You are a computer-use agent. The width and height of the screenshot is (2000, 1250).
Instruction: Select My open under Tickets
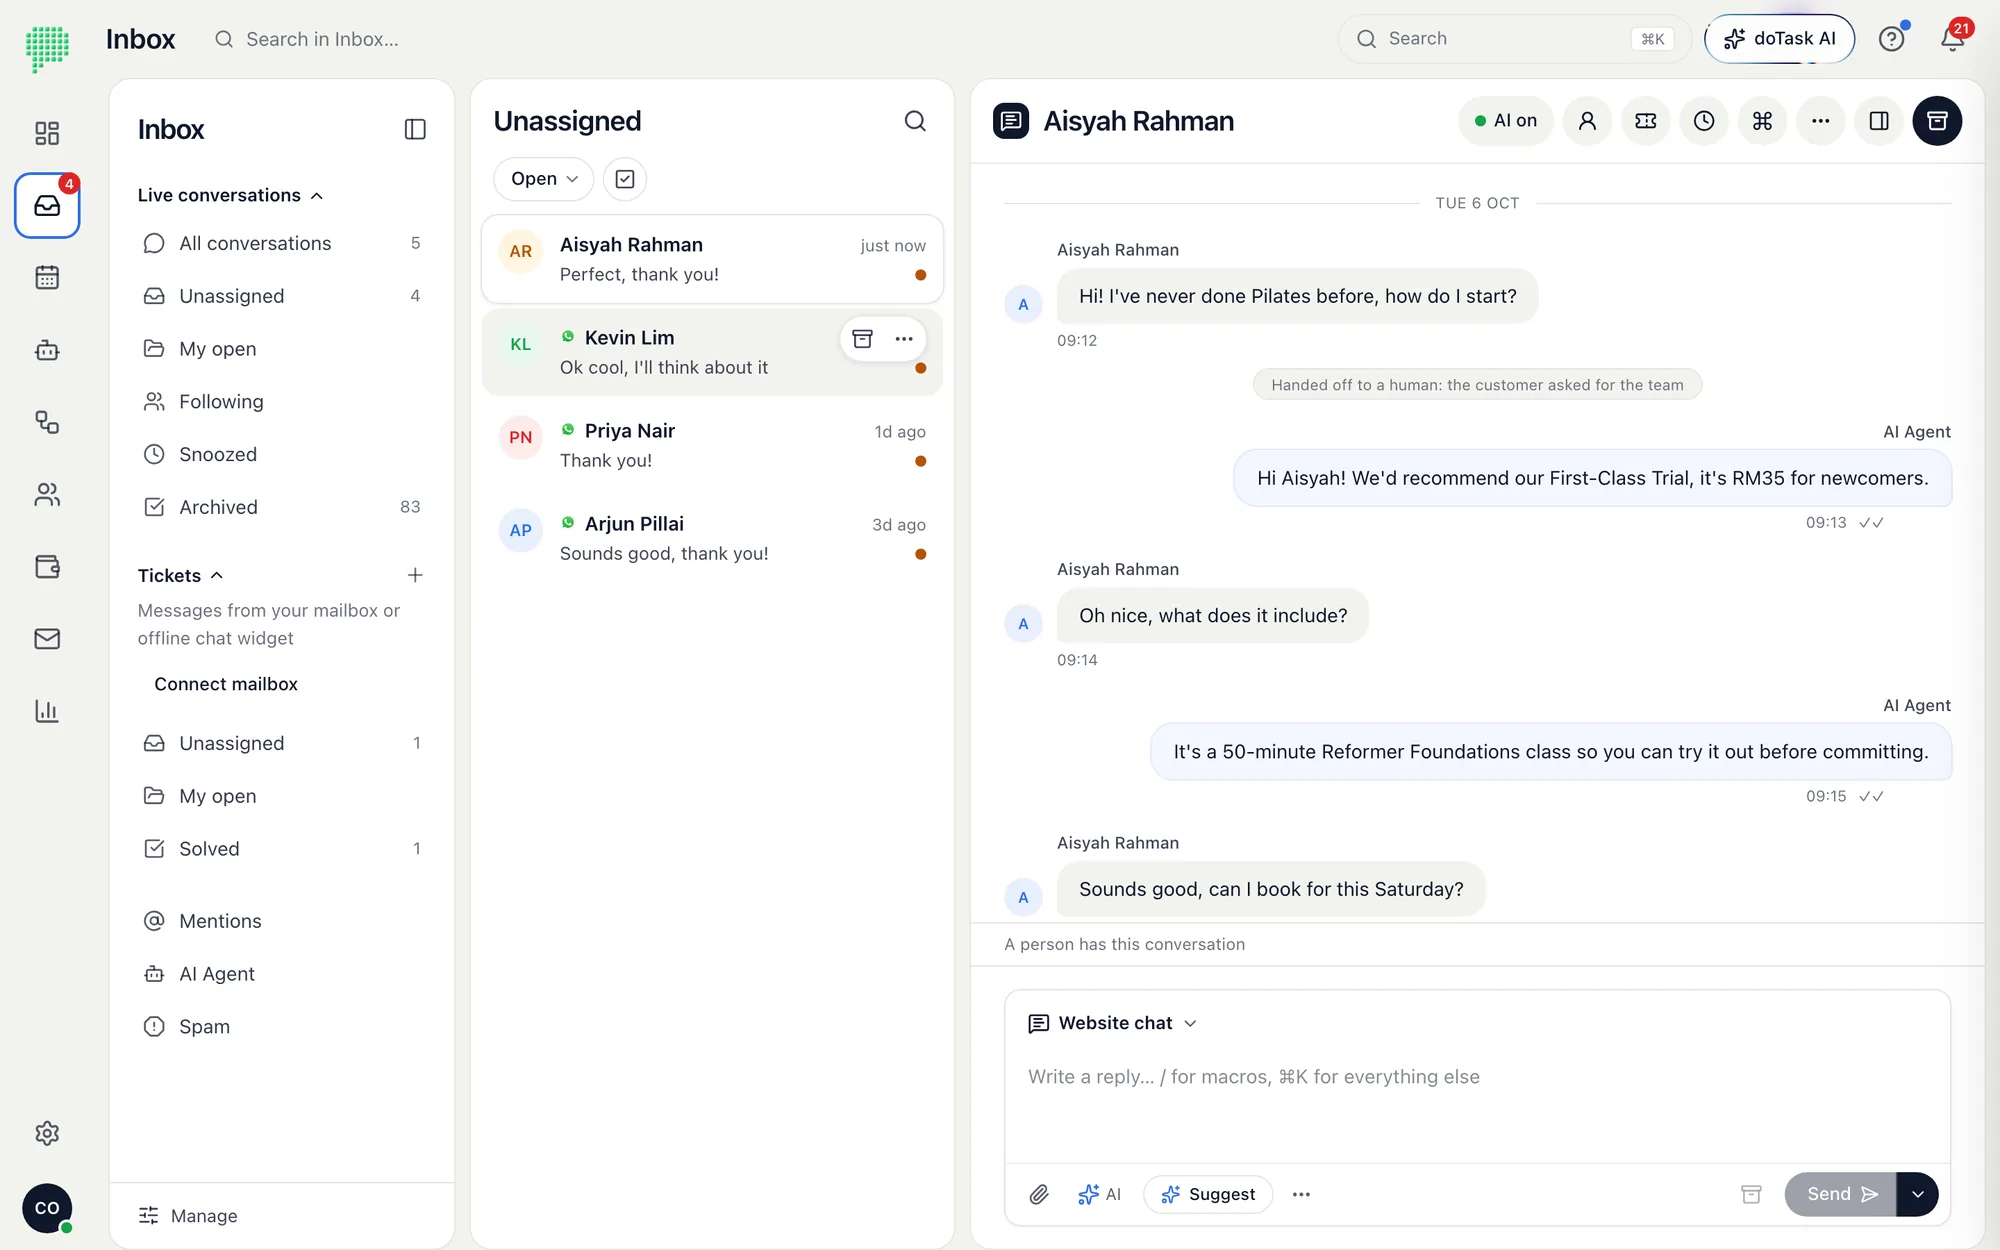[x=282, y=796]
